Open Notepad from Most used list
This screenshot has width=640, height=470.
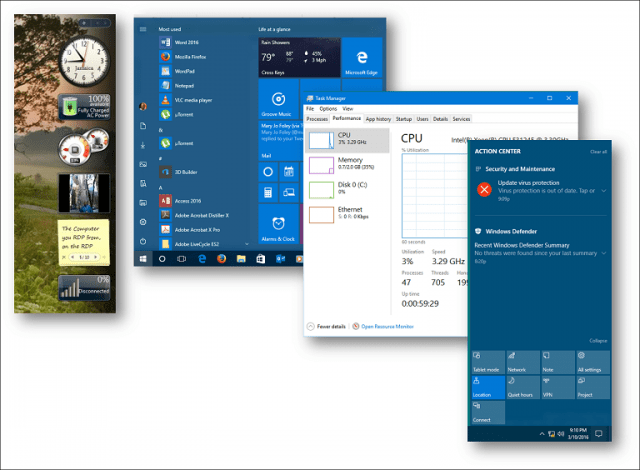(x=177, y=86)
